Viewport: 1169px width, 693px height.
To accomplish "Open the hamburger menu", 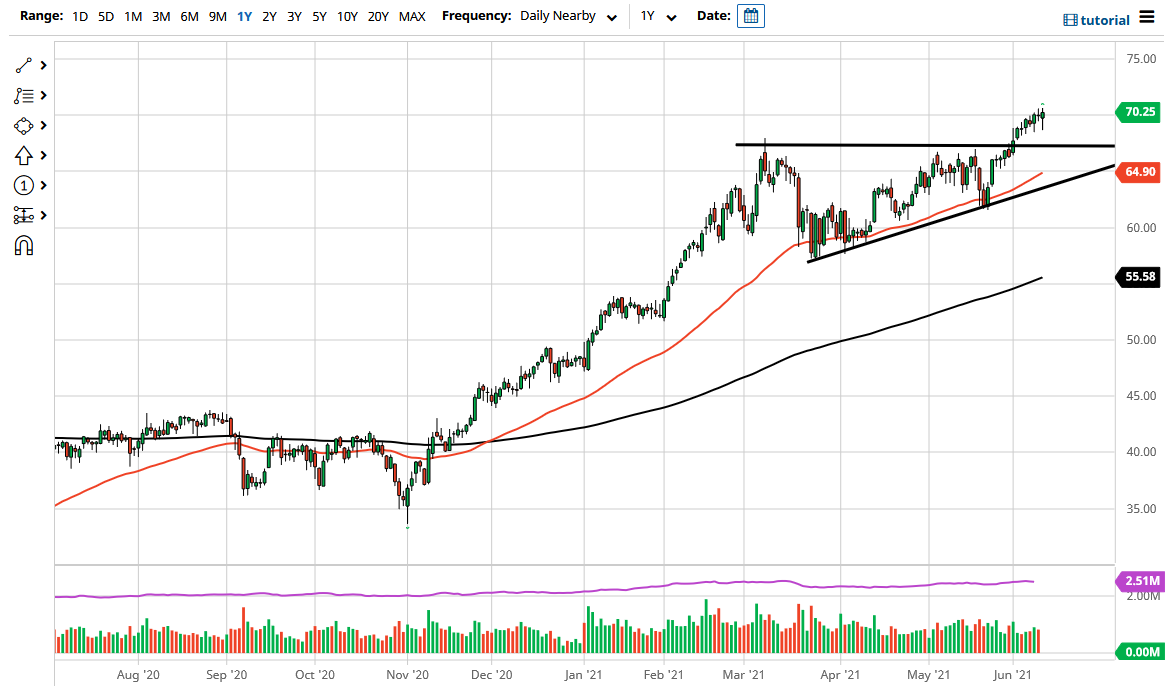I will (1148, 18).
